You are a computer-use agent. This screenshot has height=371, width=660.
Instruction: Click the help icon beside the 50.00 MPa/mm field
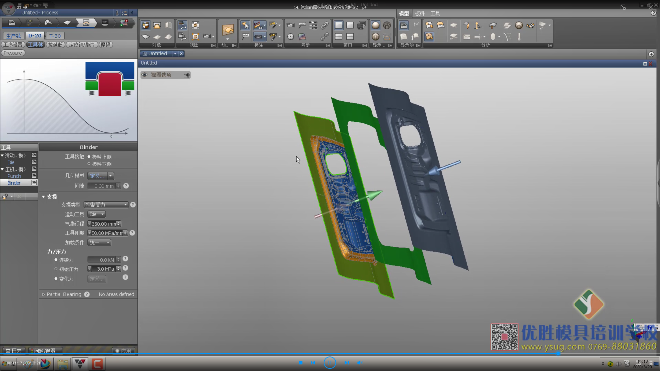pos(132,232)
